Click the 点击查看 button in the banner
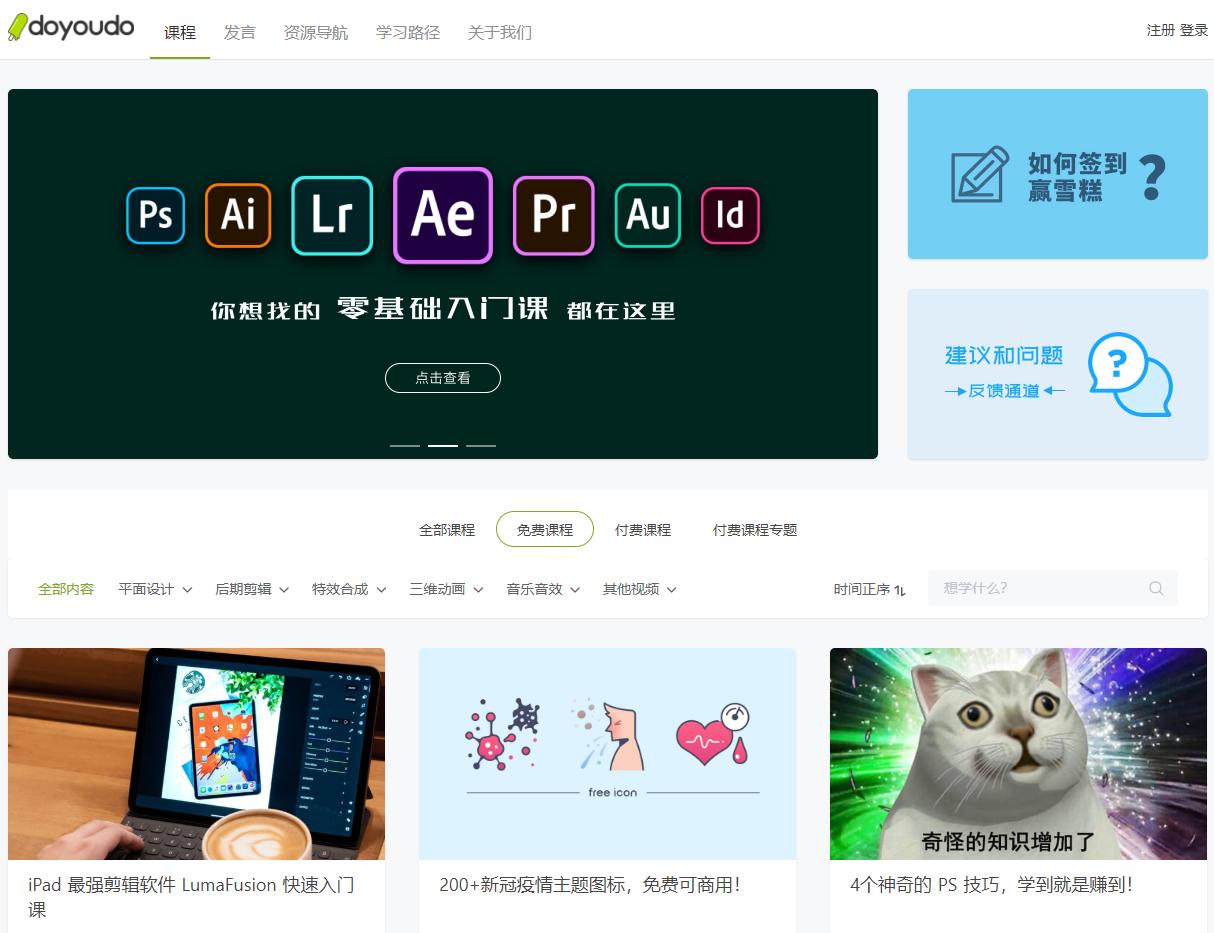This screenshot has height=933, width=1214. (x=442, y=378)
